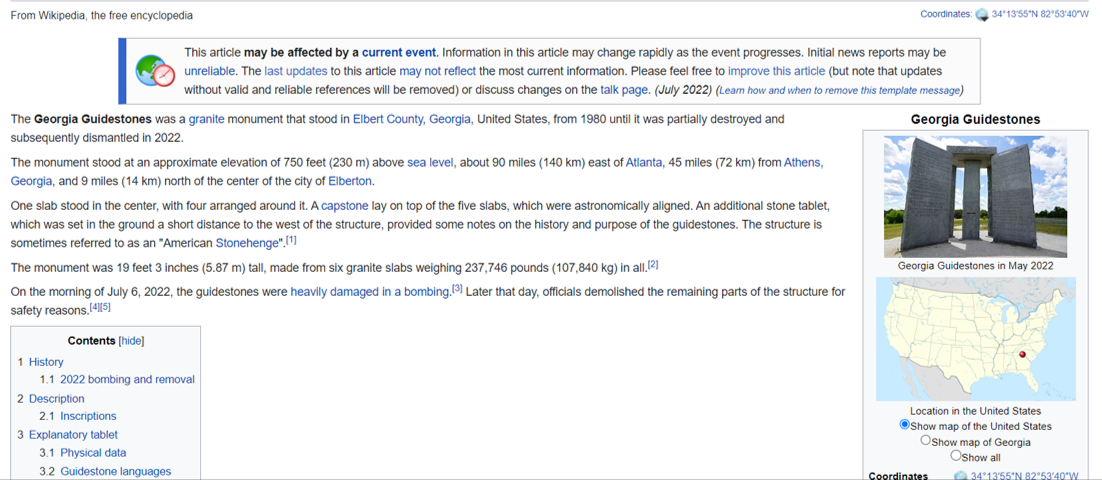1102x480 pixels.
Task: Select Show map of Georgia radio
Action: (926, 441)
